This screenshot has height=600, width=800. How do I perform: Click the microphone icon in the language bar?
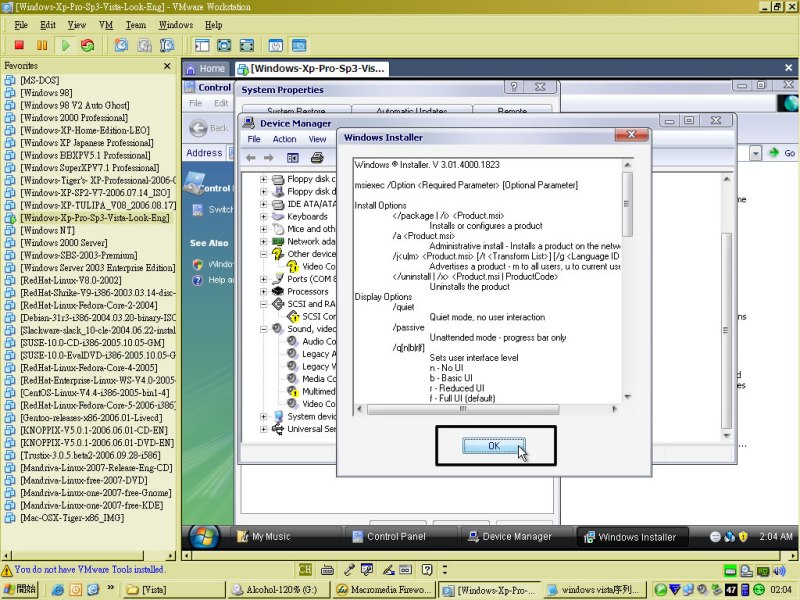pyautogui.click(x=349, y=569)
